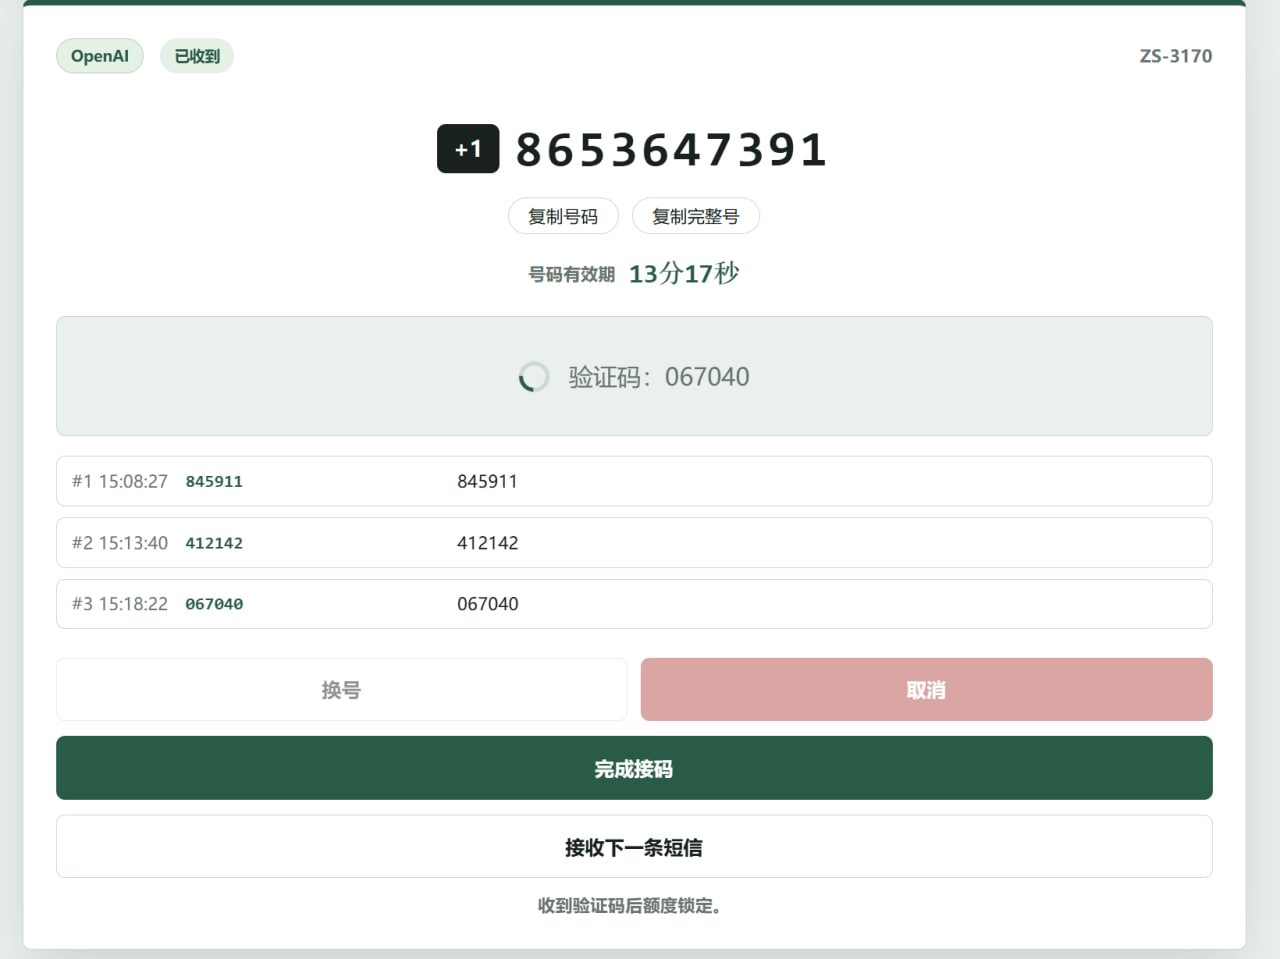Click the loading spinner icon
Image resolution: width=1280 pixels, height=959 pixels.
click(x=534, y=377)
